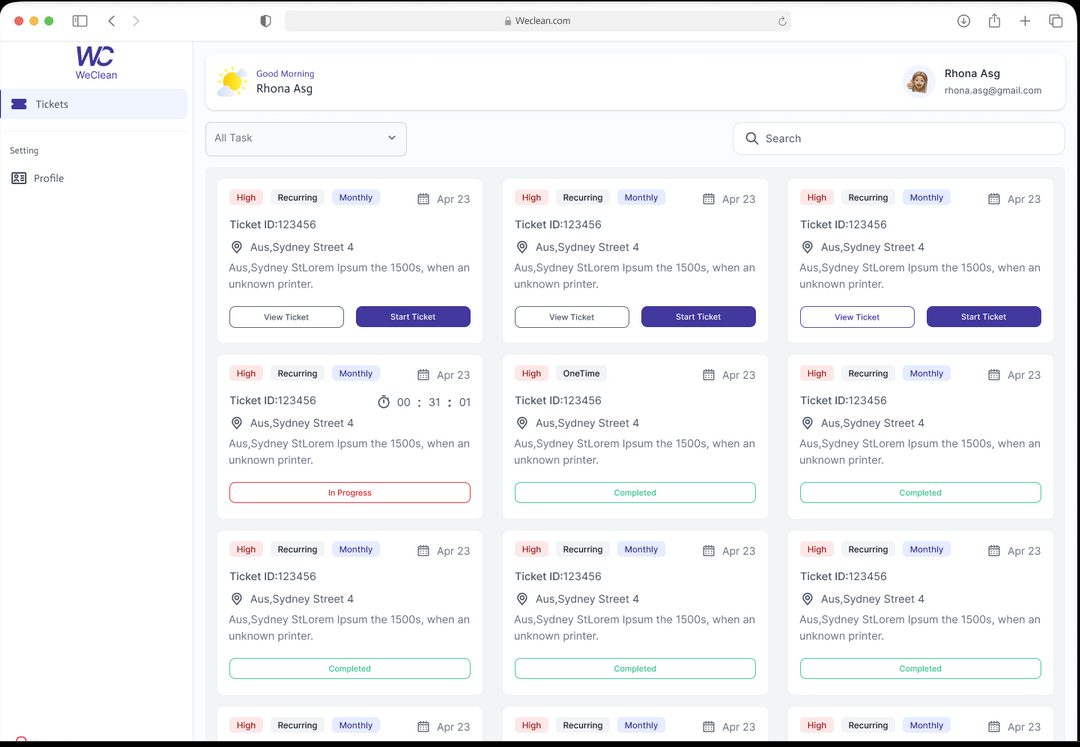This screenshot has height=747, width=1080.
Task: Click inside the Search input field
Action: tap(880, 138)
